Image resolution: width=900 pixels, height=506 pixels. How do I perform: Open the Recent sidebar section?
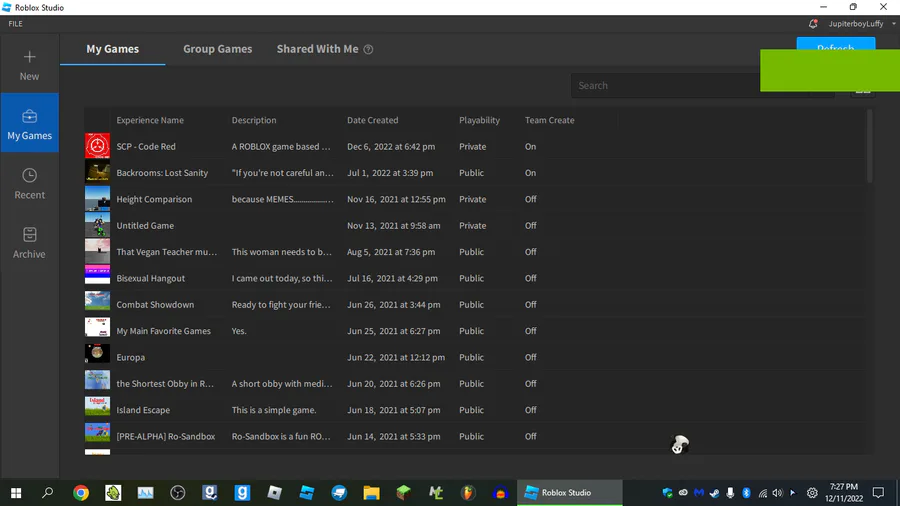click(29, 183)
